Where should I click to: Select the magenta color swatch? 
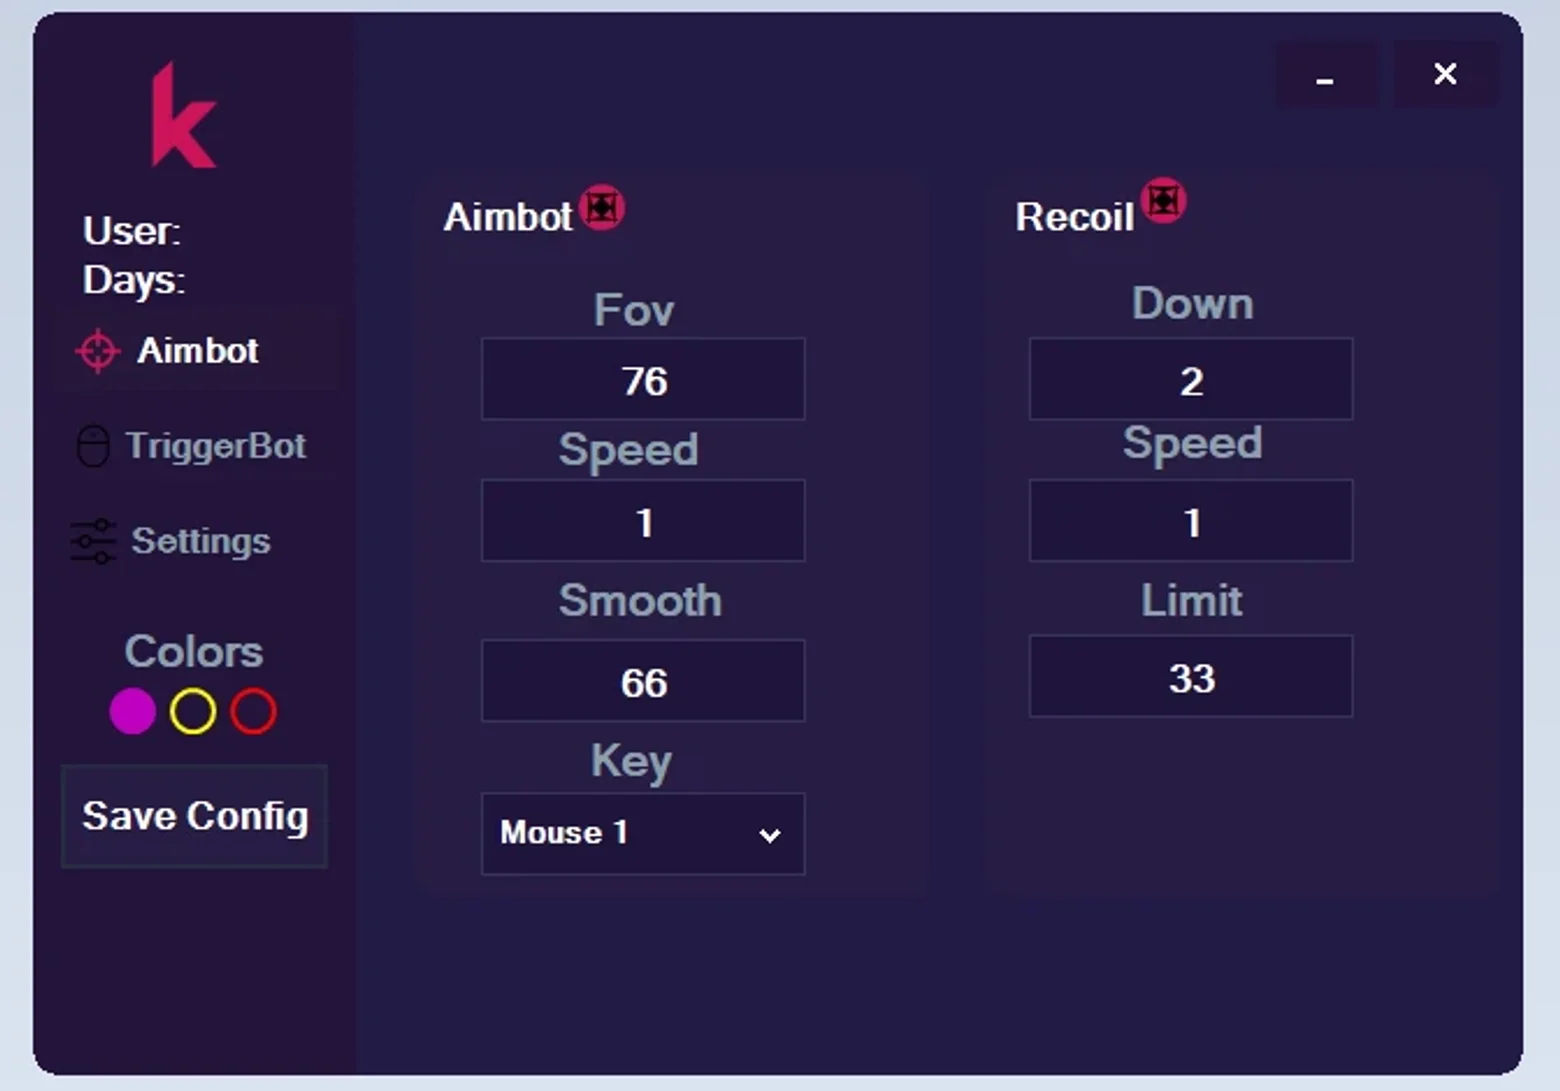[x=132, y=712]
